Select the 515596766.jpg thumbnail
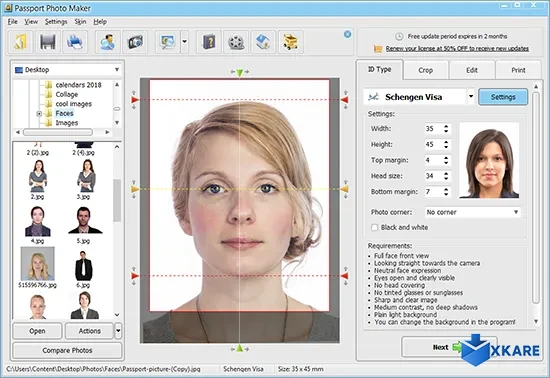The width and height of the screenshot is (550, 378). pos(38,267)
